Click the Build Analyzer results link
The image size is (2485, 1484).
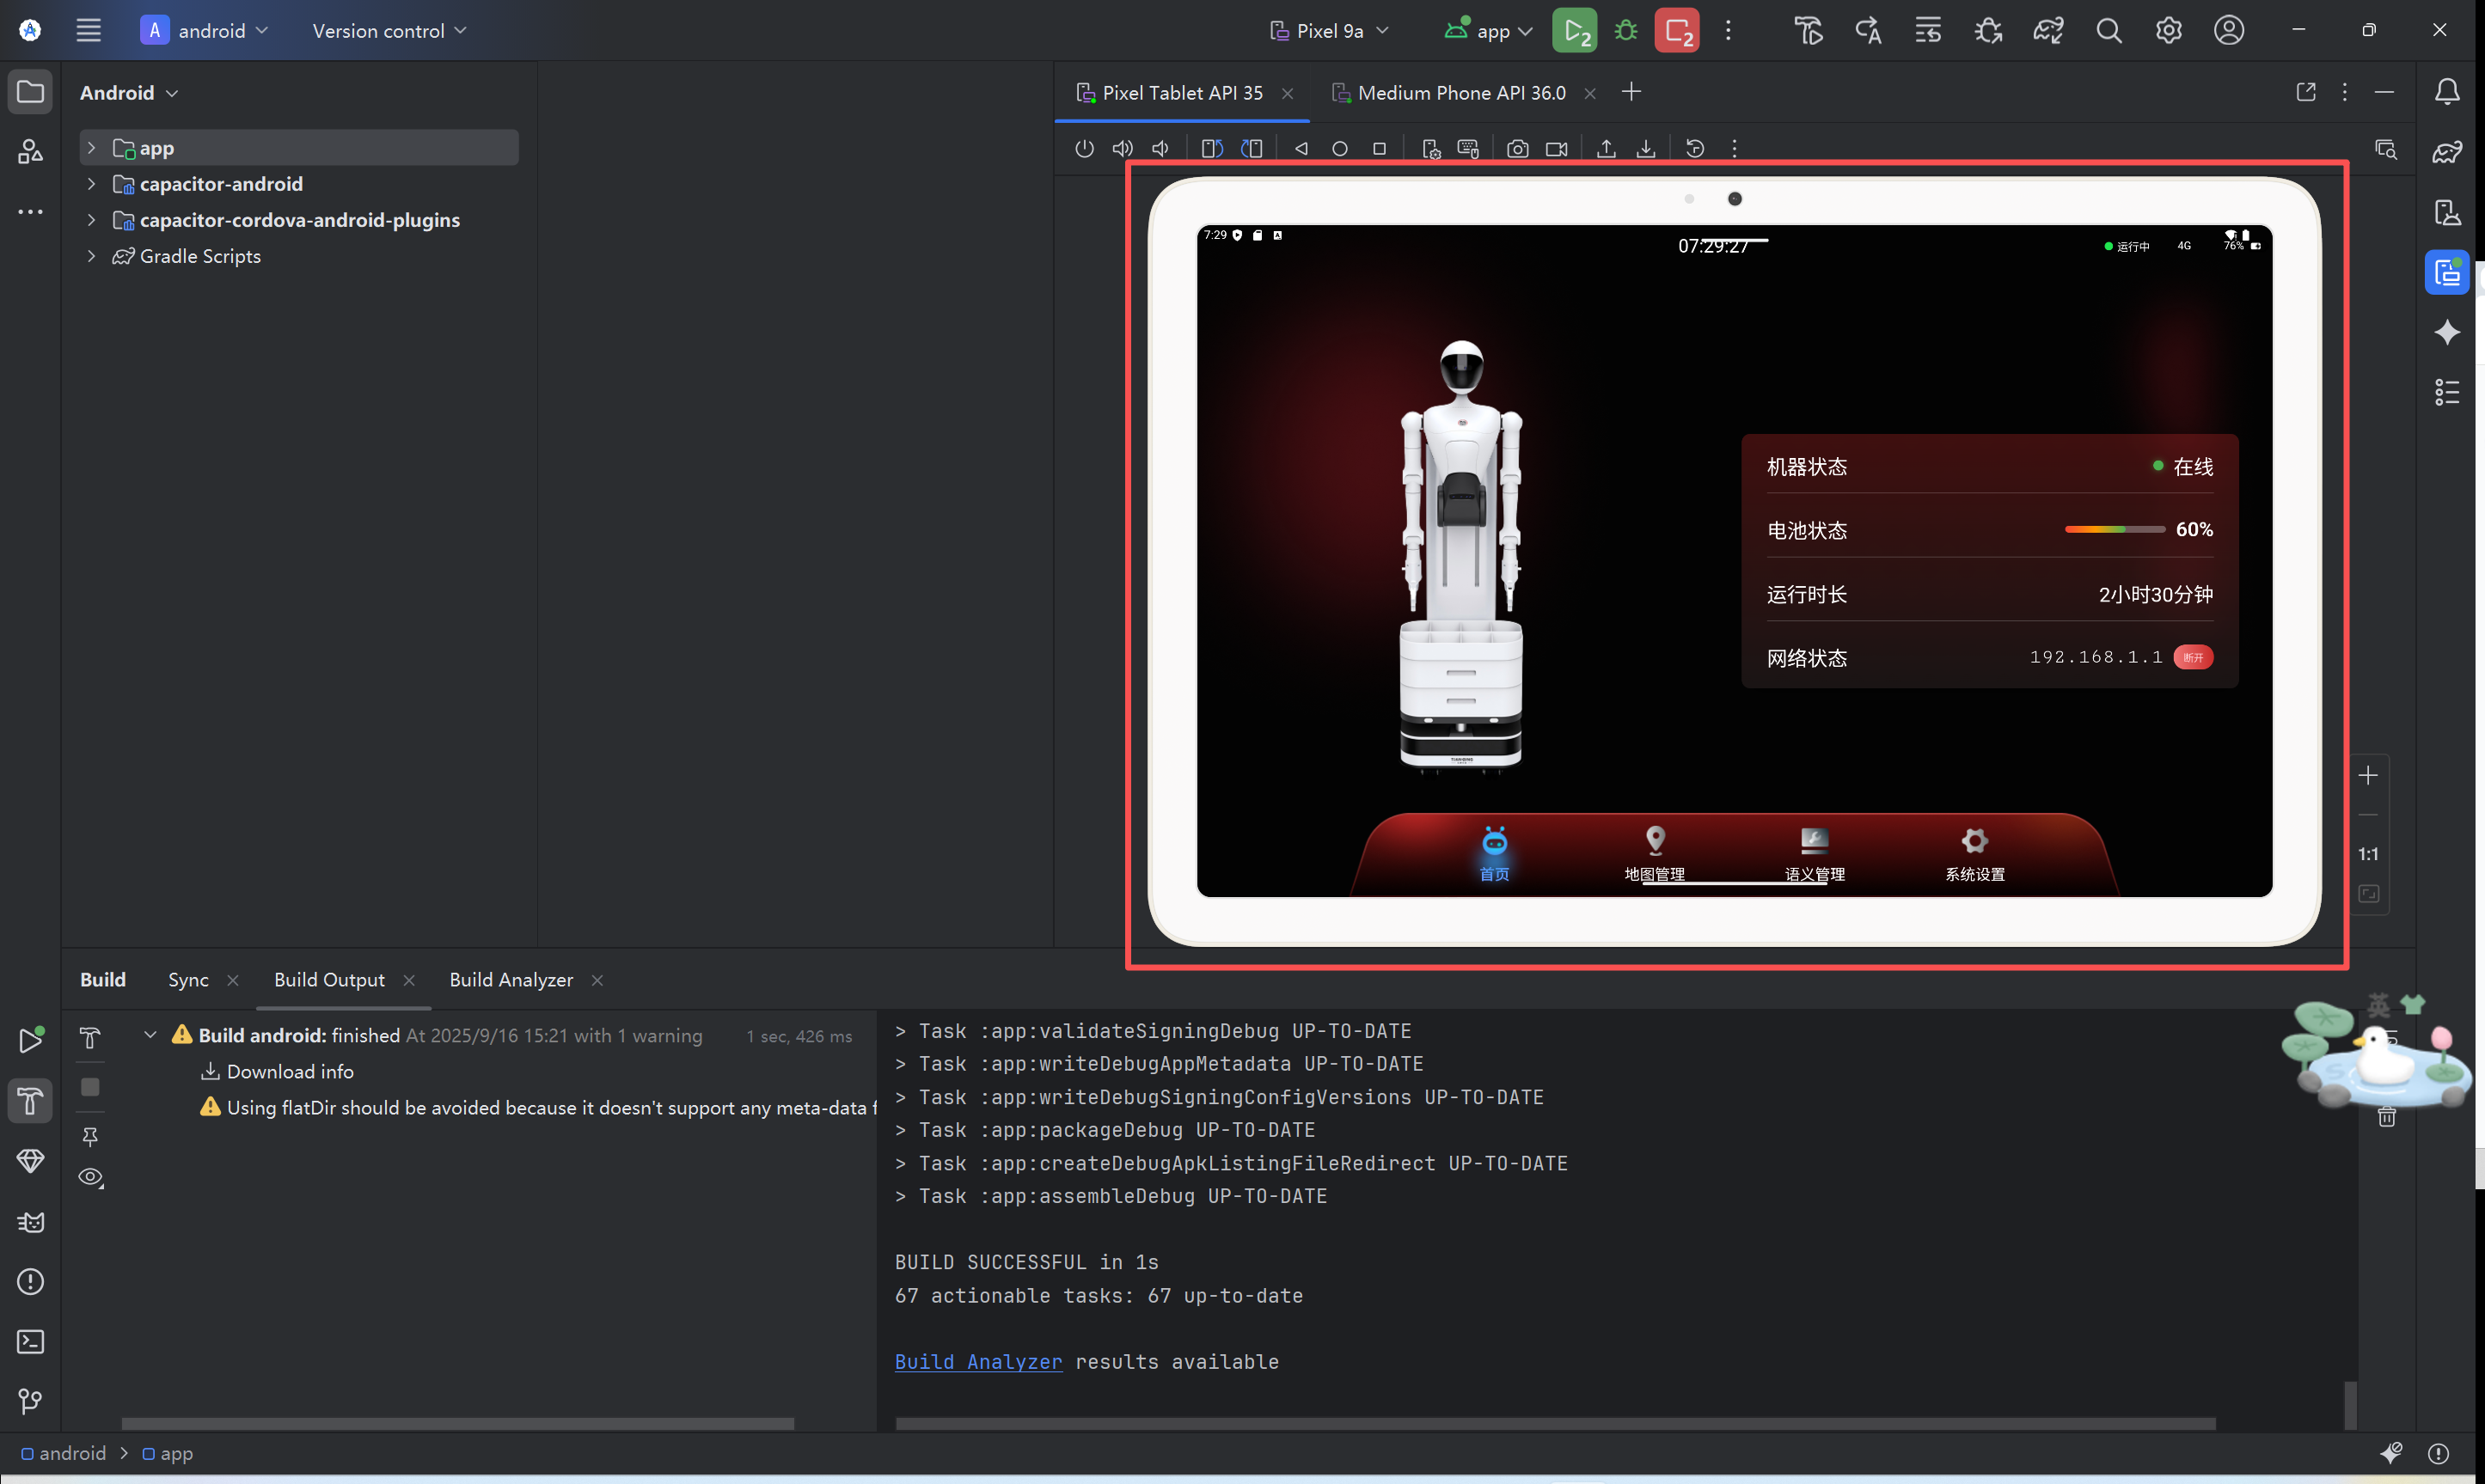pyautogui.click(x=978, y=1362)
